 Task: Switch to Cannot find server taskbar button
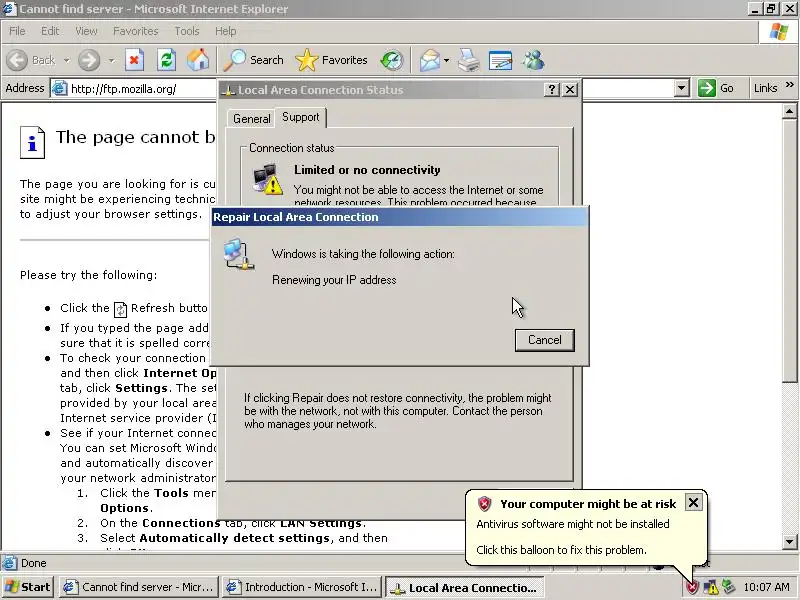coord(139,587)
